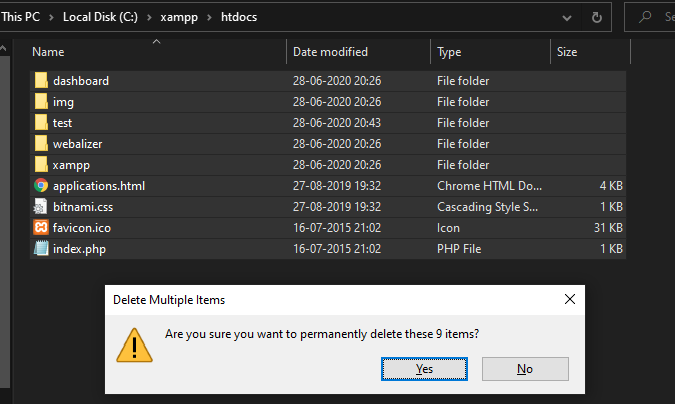The width and height of the screenshot is (675, 404).
Task: Expand the chevron after Local Disk (C:)
Action: pos(149,18)
